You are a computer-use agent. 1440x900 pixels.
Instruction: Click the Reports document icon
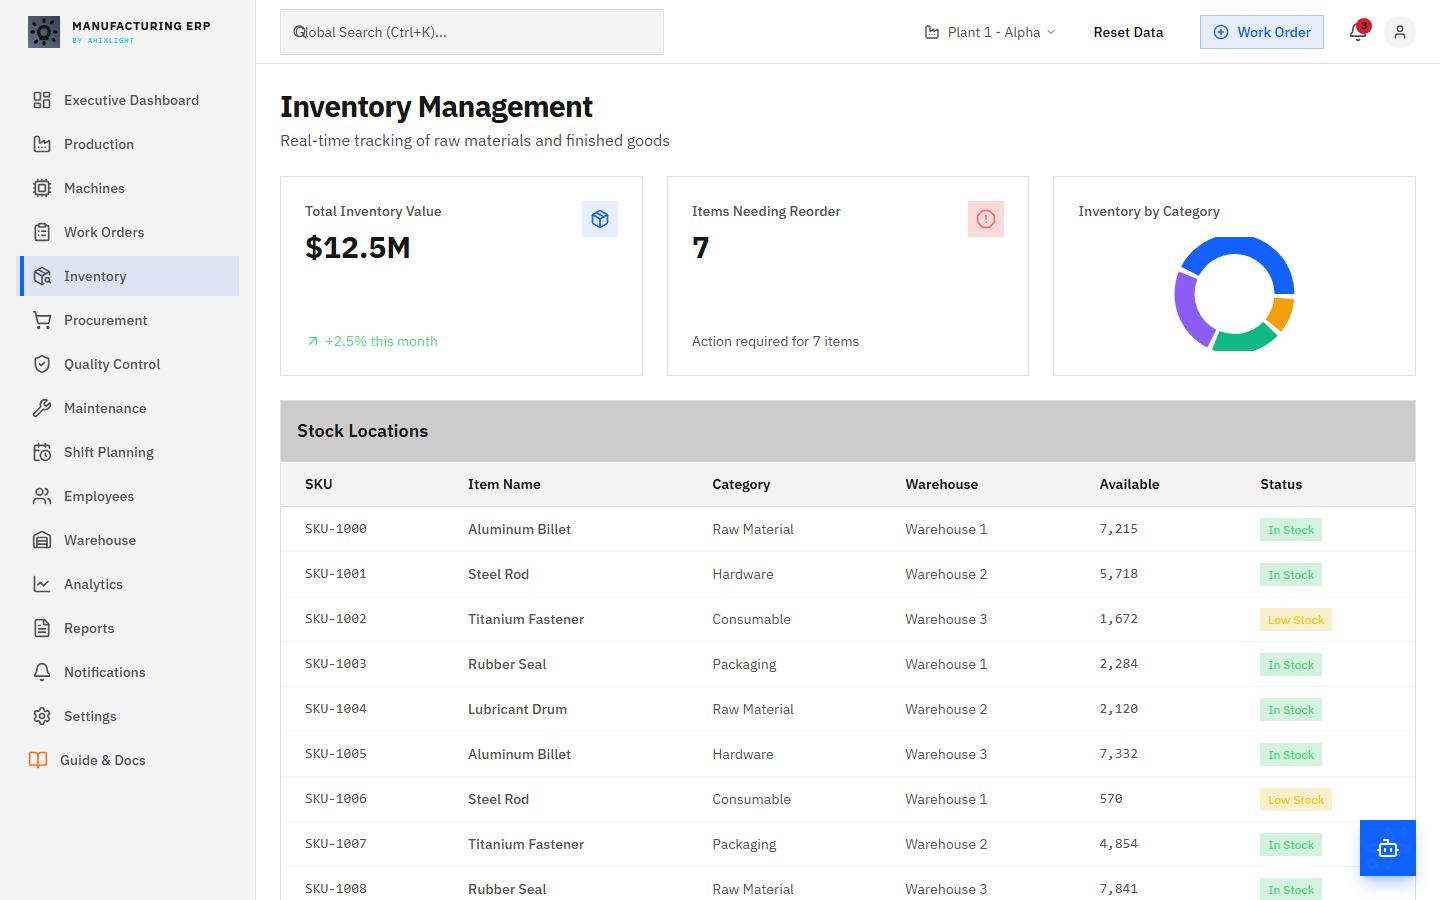[42, 628]
